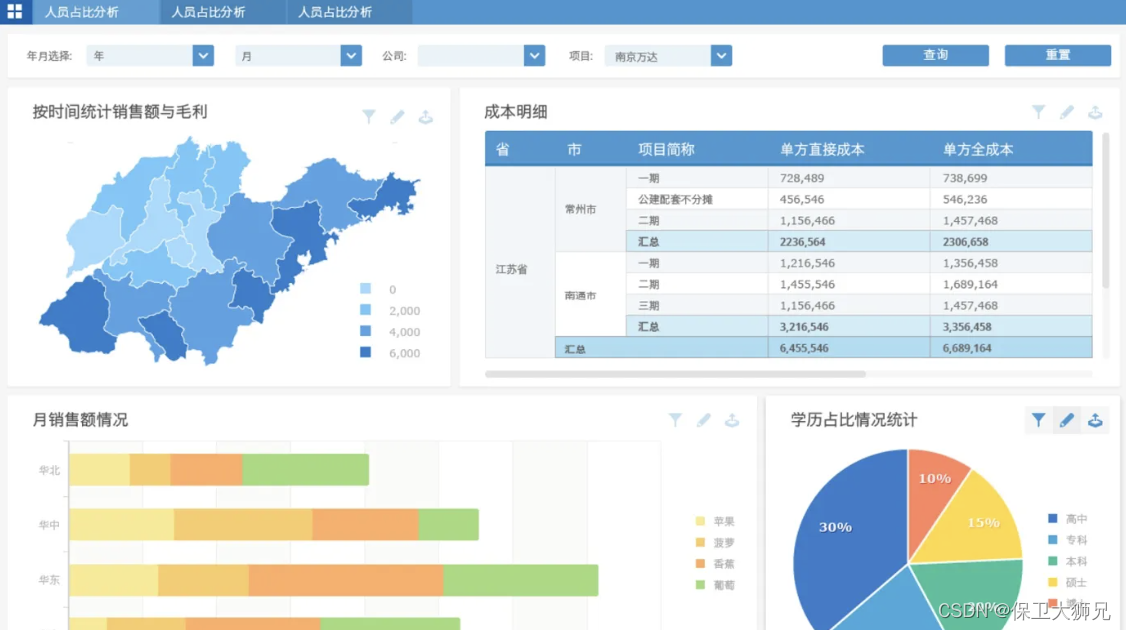Viewport: 1126px width, 630px height.
Task: Open the 年 year dropdown
Action: pyautogui.click(x=150, y=55)
